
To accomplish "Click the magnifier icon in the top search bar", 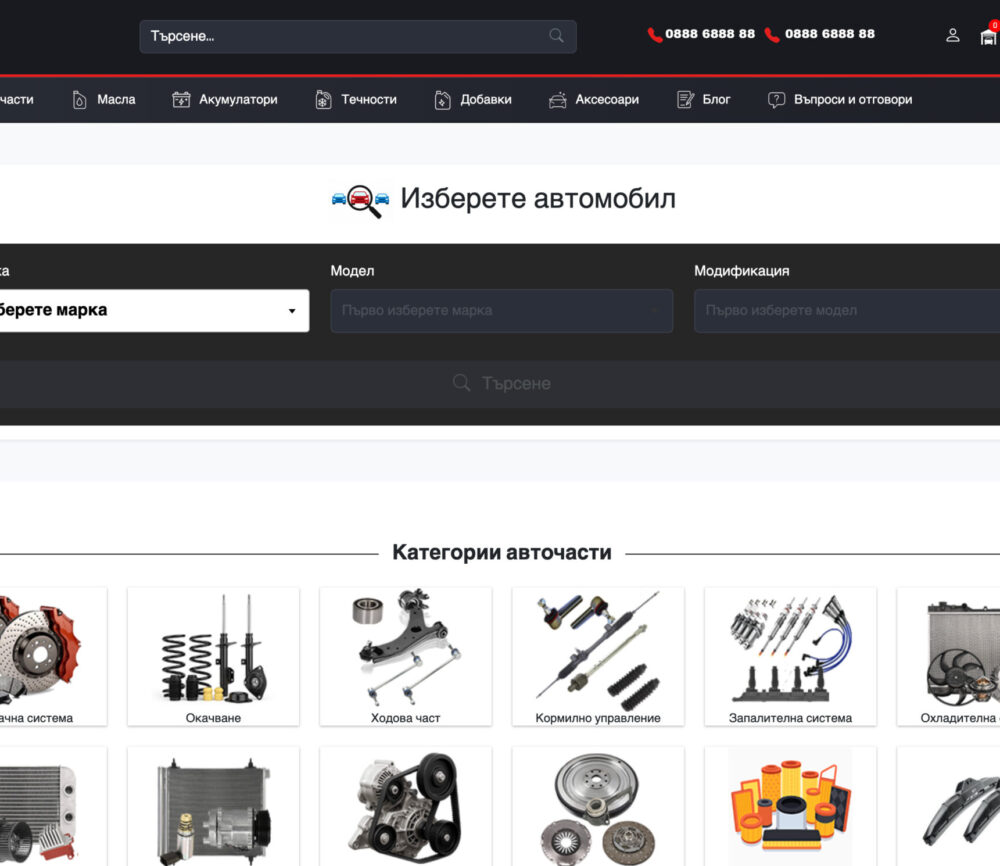I will [556, 36].
